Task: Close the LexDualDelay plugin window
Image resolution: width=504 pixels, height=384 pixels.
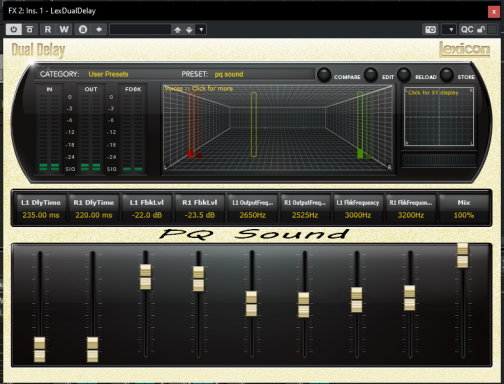Action: pos(494,11)
